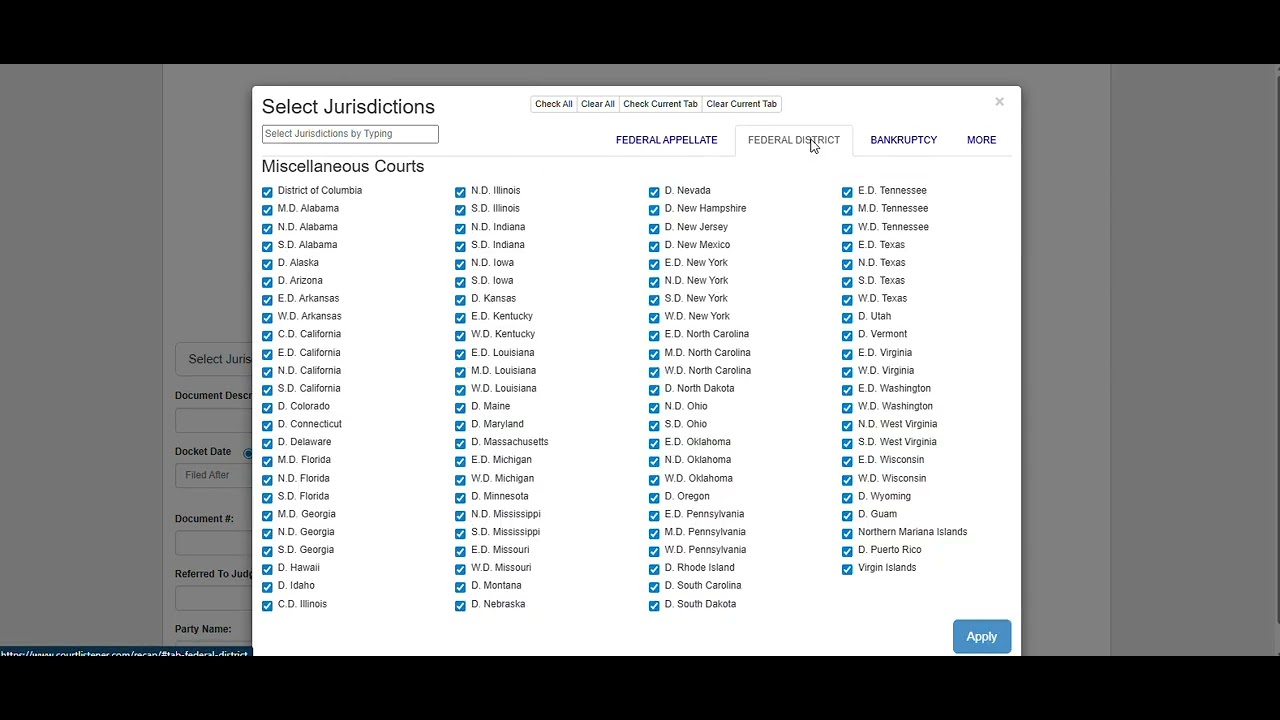The image size is (1280, 720).
Task: Toggle the W.D. Missouri checkbox
Action: 460,569
